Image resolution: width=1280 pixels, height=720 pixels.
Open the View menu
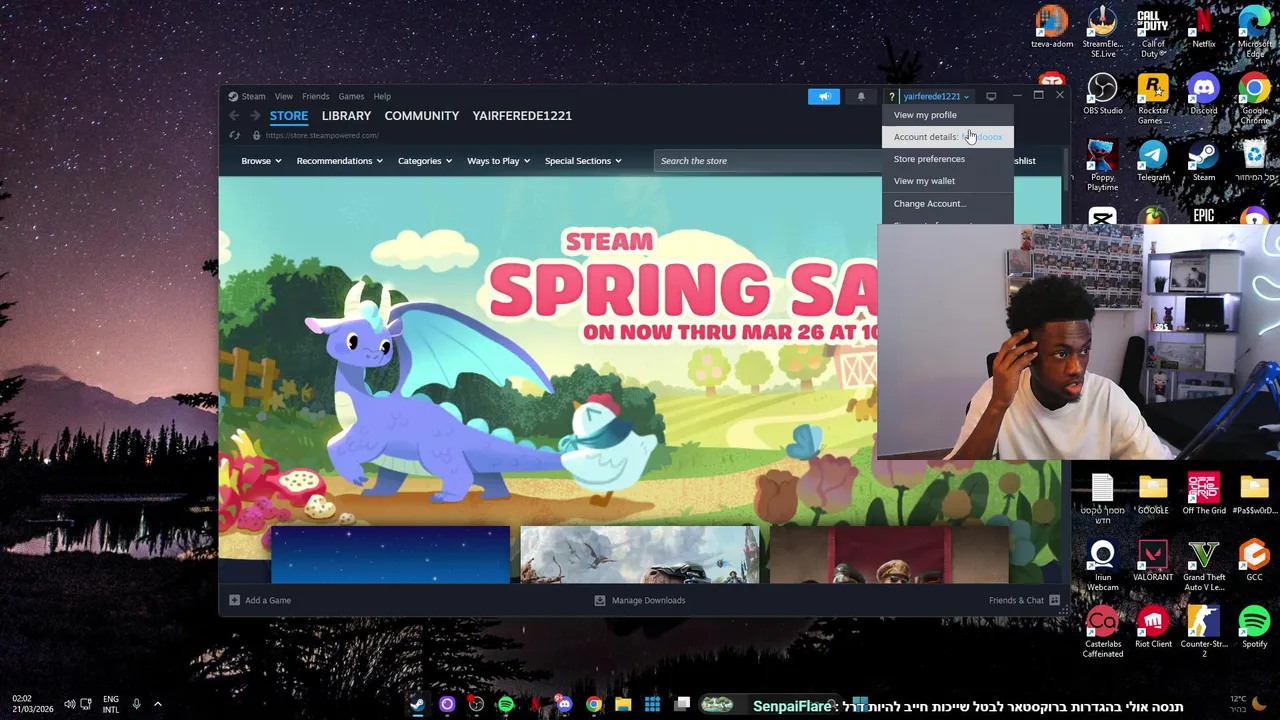click(284, 97)
